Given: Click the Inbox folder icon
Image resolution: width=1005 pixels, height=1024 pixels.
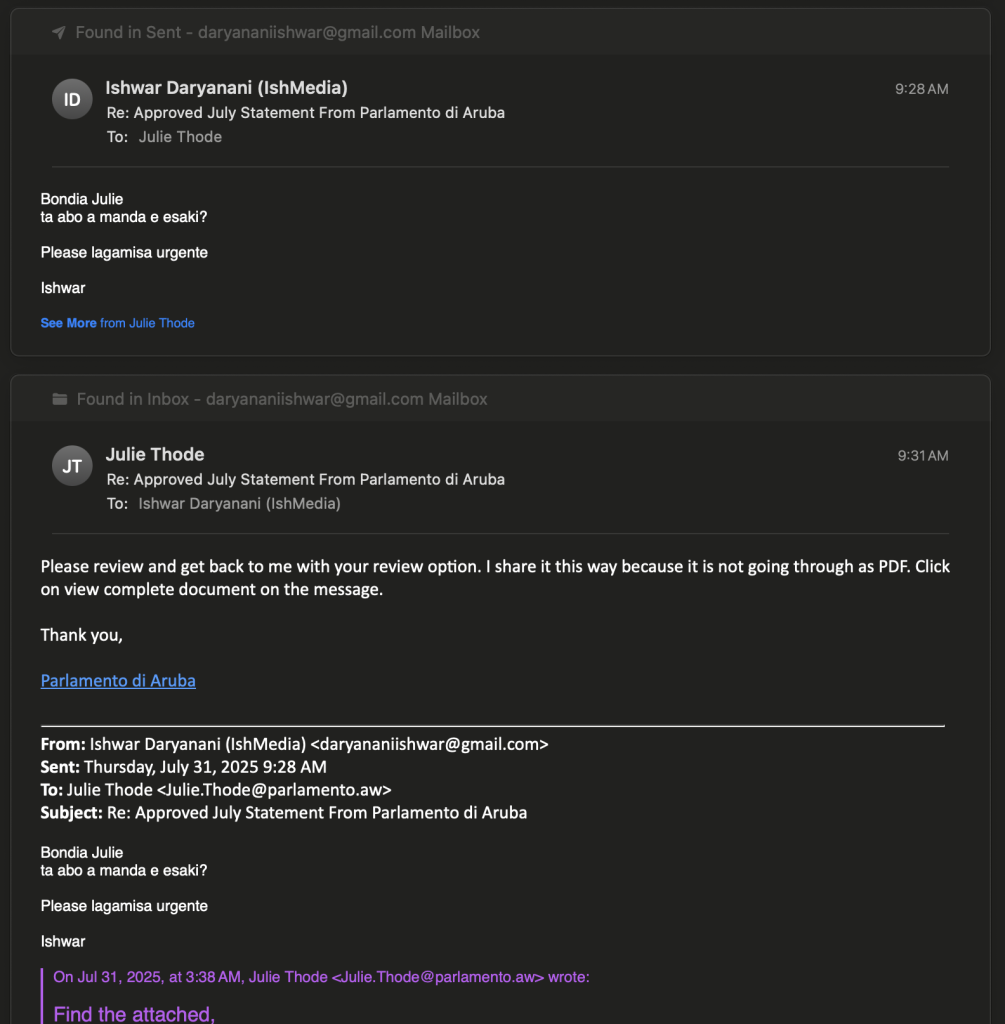Looking at the screenshot, I should click(59, 399).
